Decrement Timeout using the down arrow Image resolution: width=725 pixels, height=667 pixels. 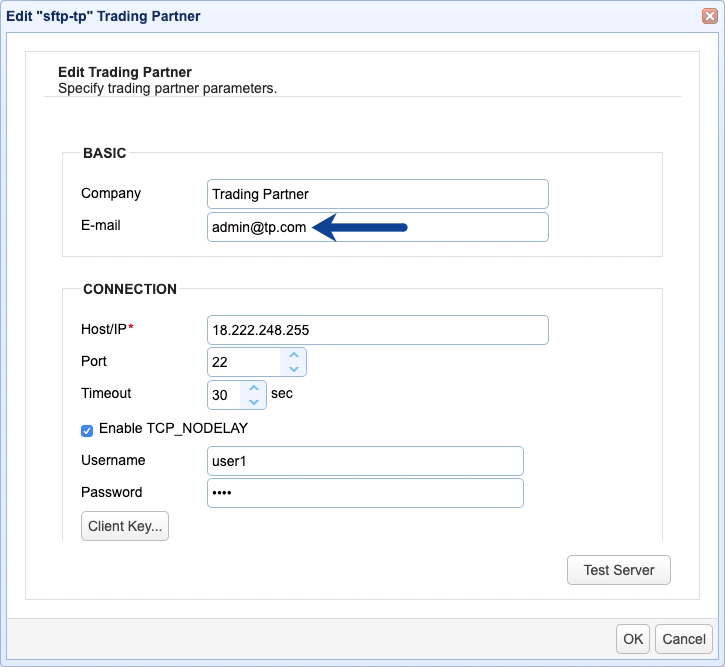[x=254, y=402]
